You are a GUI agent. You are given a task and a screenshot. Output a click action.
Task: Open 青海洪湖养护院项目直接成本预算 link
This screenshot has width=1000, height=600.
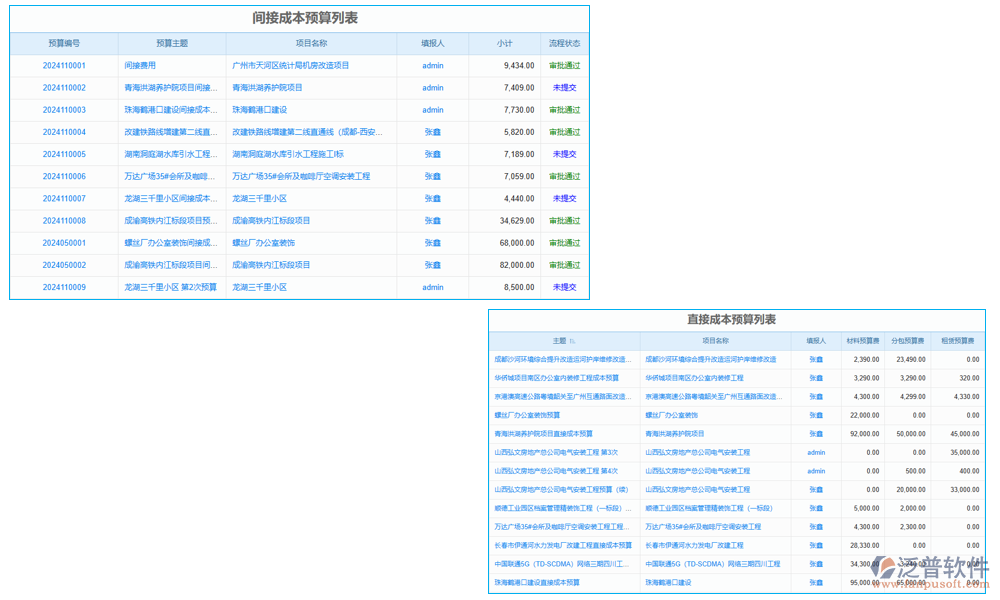point(543,434)
